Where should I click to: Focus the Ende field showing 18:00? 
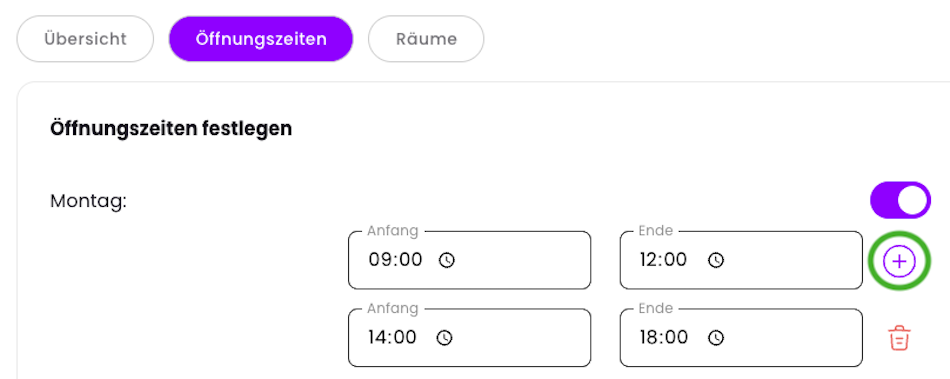tap(741, 337)
